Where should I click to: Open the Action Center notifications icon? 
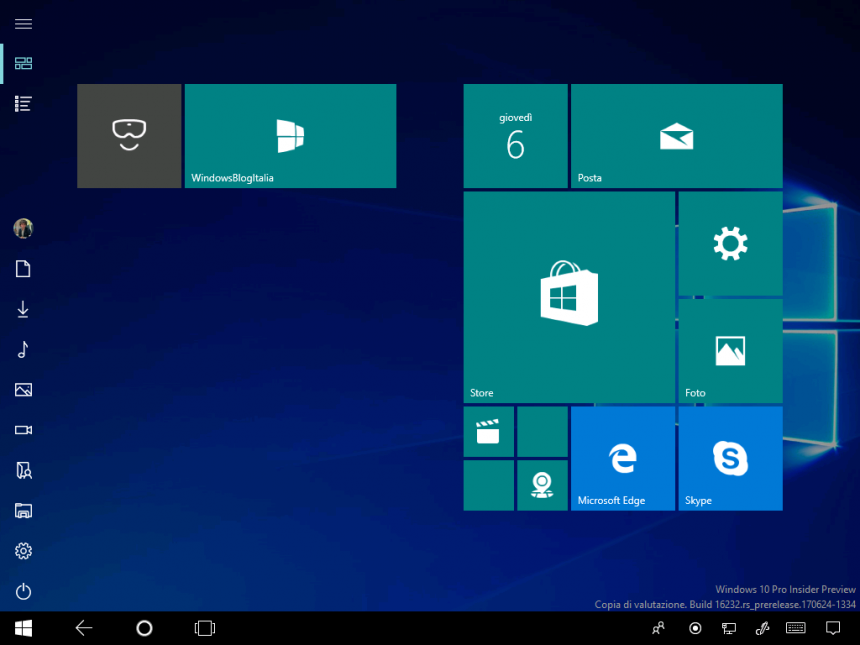tap(833, 628)
